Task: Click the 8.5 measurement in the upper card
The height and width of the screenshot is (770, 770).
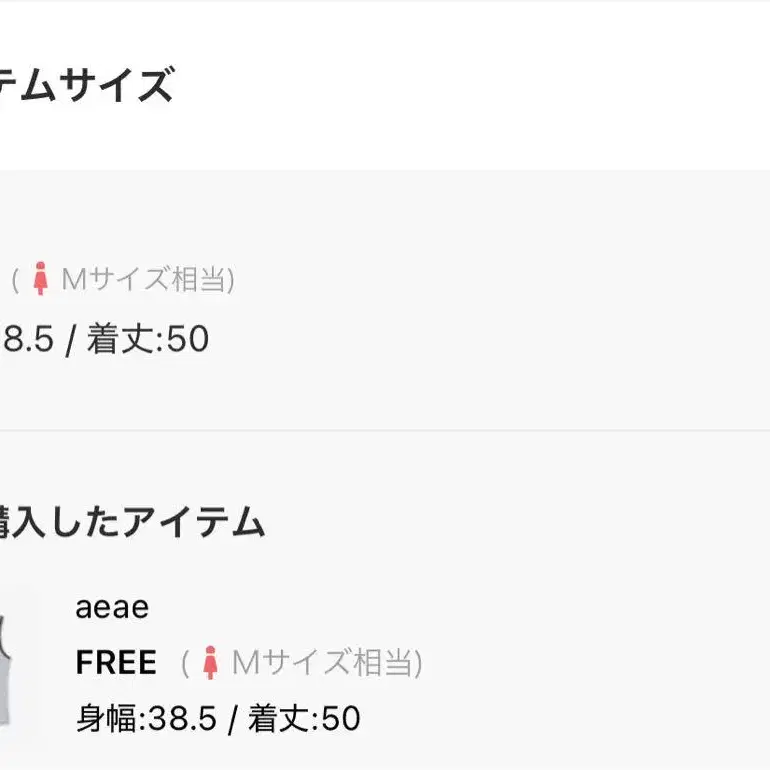Action: coord(28,339)
